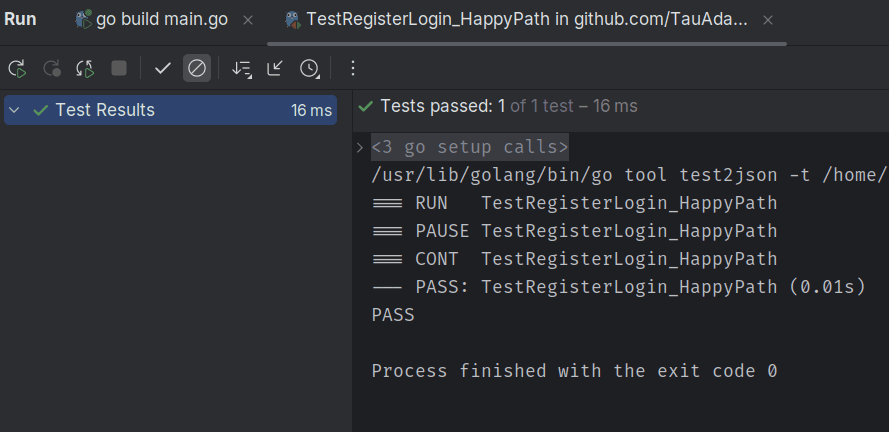Viewport: 889px width, 432px height.
Task: Click Rerun Failed Tests icon
Action: 51,68
